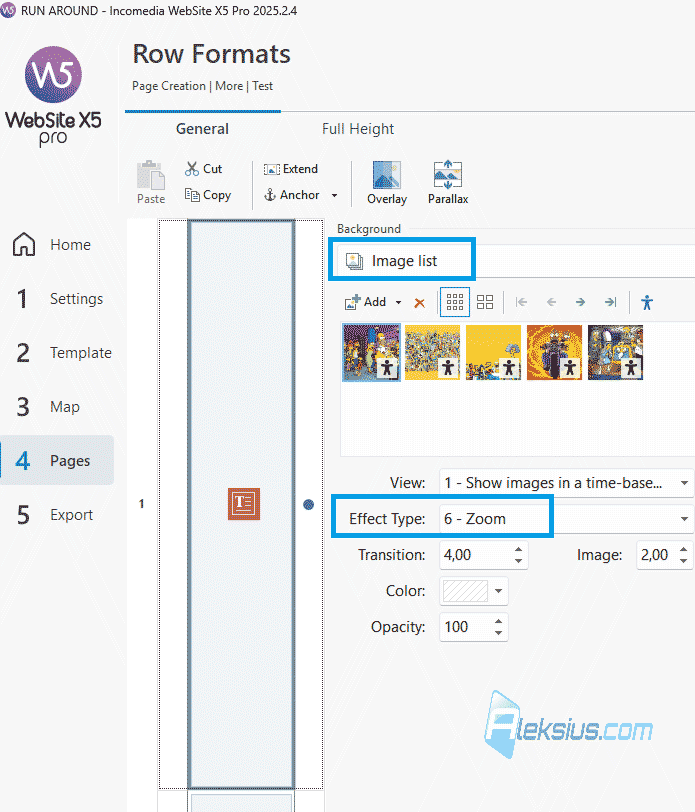Go to Home in sidebar
Image resolution: width=695 pixels, height=812 pixels.
coord(57,244)
